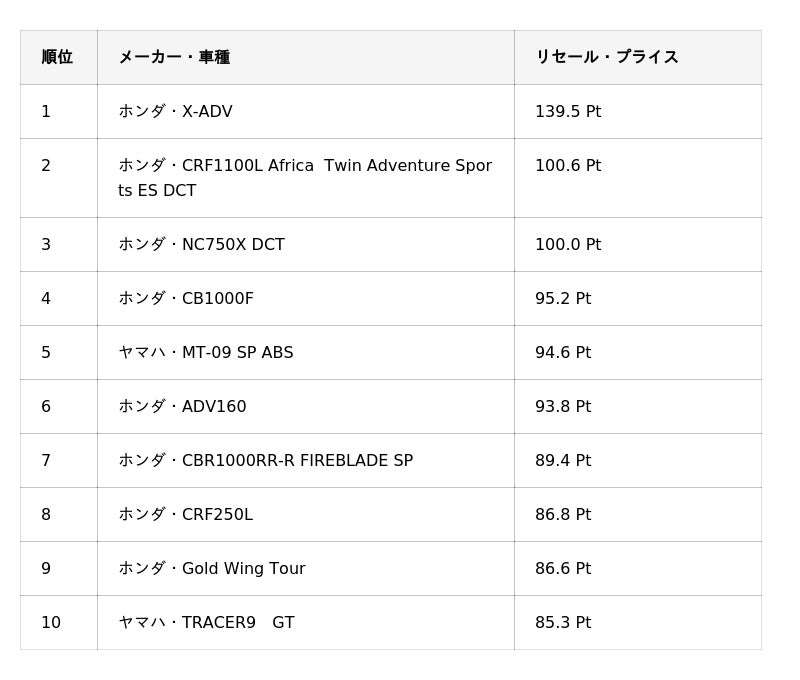Select the ヤマハ・MT-09 SP ABS cell

click(306, 352)
